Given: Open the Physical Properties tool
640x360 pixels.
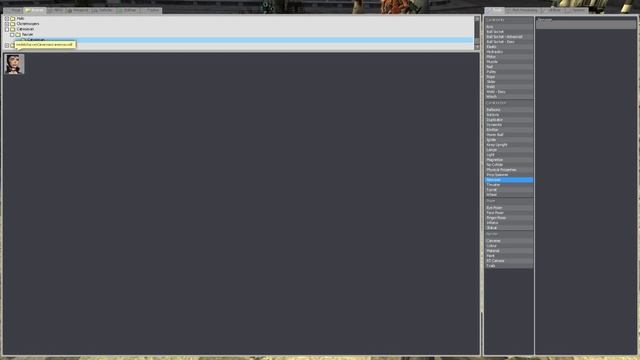Looking at the screenshot, I should (509, 170).
